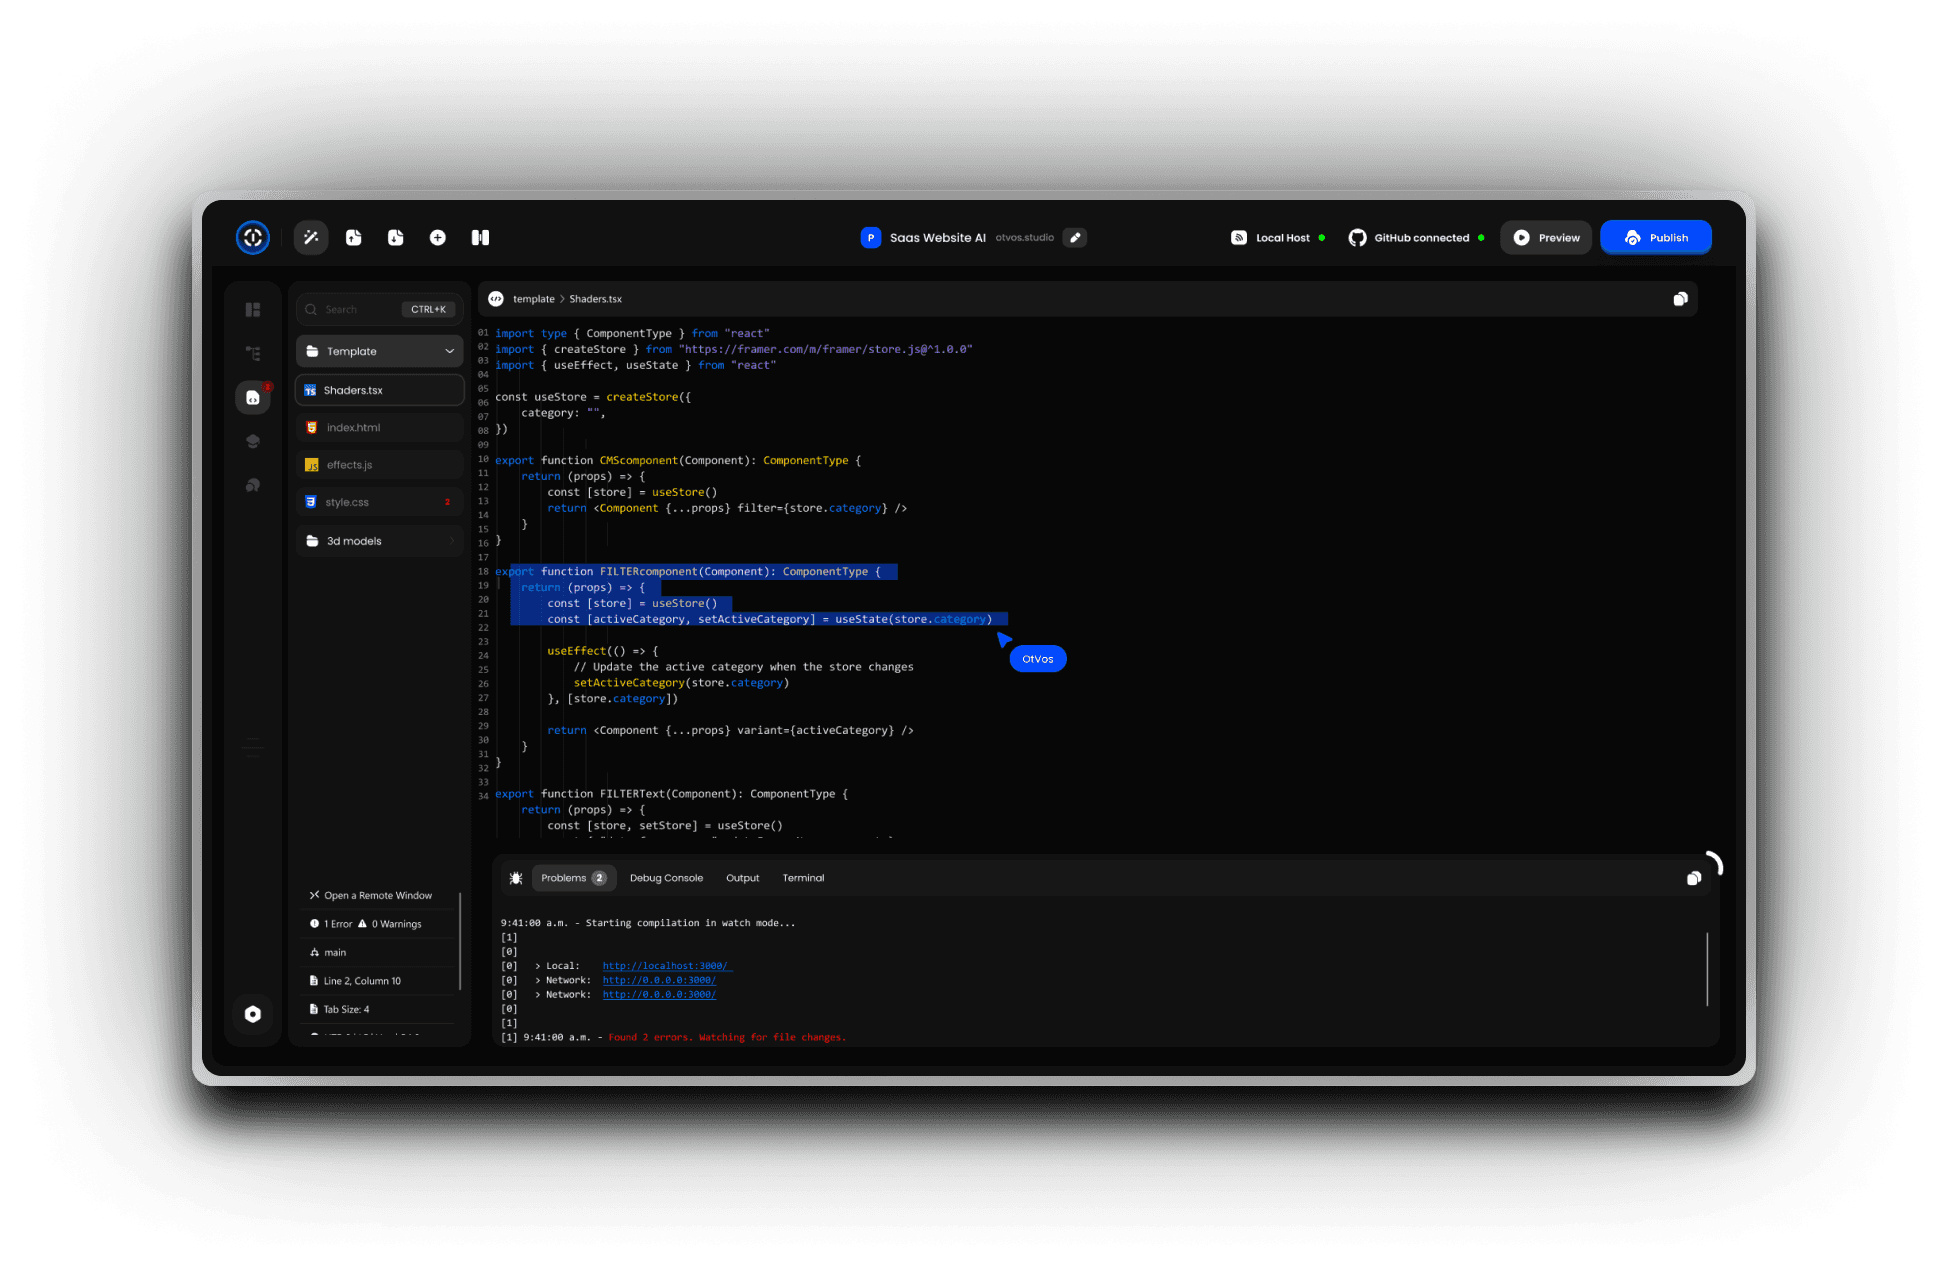
Task: Click the Line 2, Column 10 entry
Action: tap(356, 981)
